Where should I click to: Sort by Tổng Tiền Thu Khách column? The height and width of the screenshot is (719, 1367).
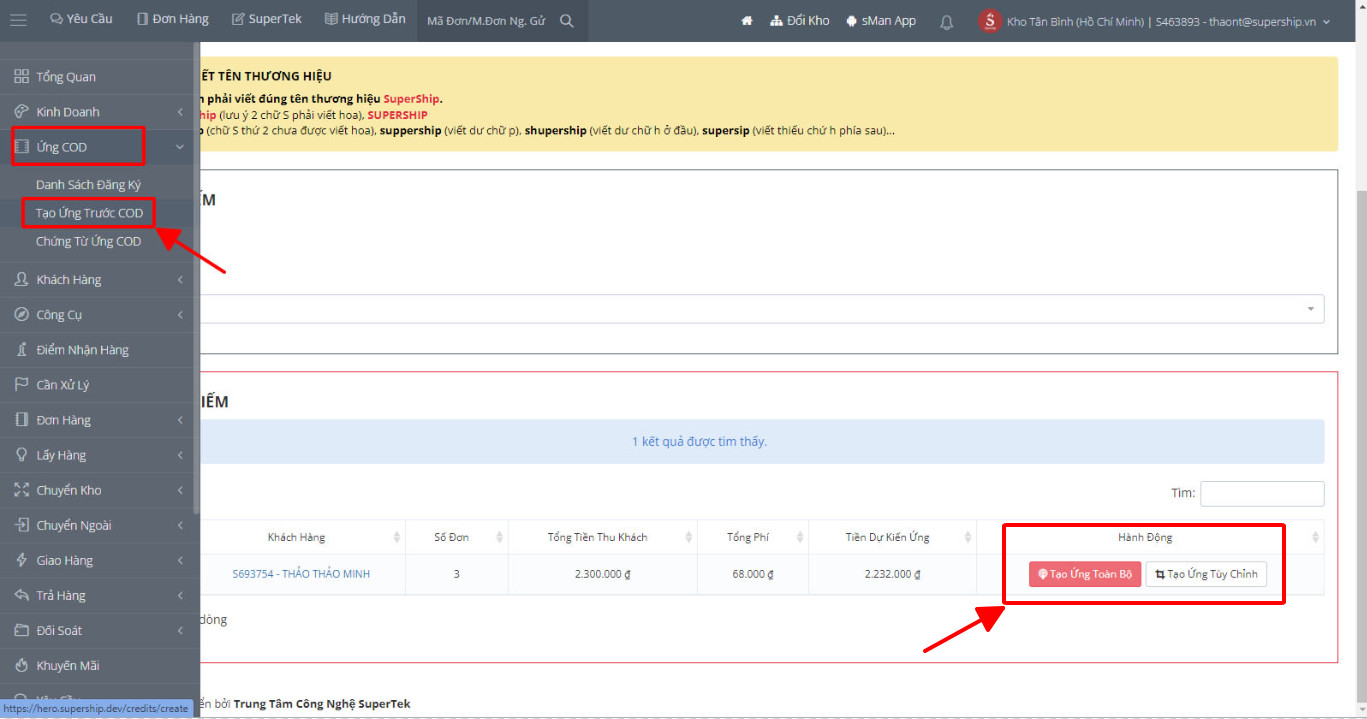click(x=603, y=537)
